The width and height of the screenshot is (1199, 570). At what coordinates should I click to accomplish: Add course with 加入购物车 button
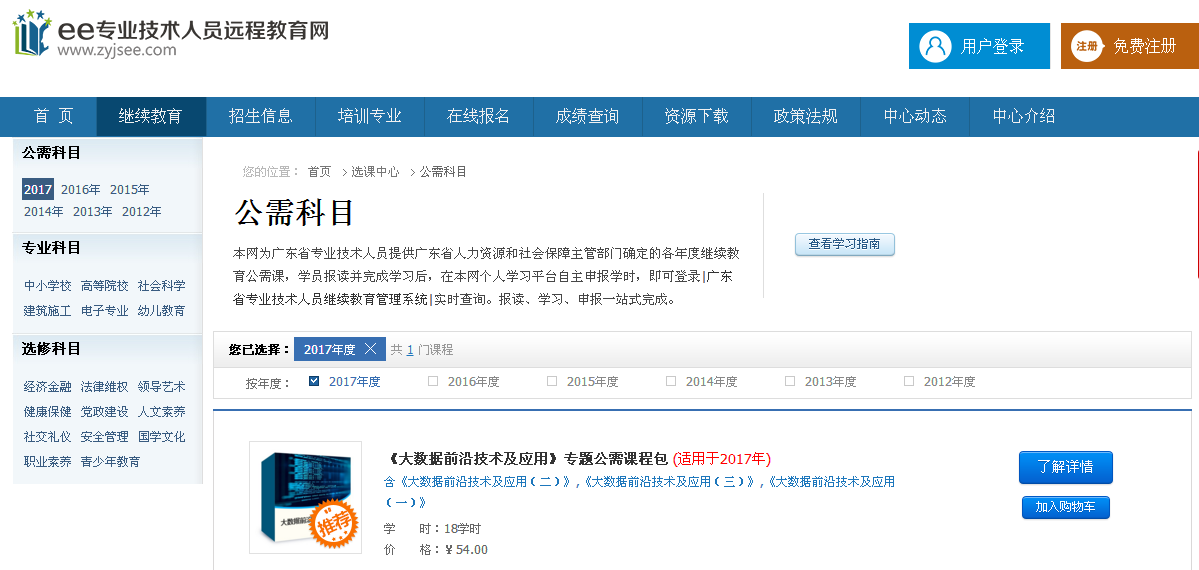click(x=1065, y=507)
